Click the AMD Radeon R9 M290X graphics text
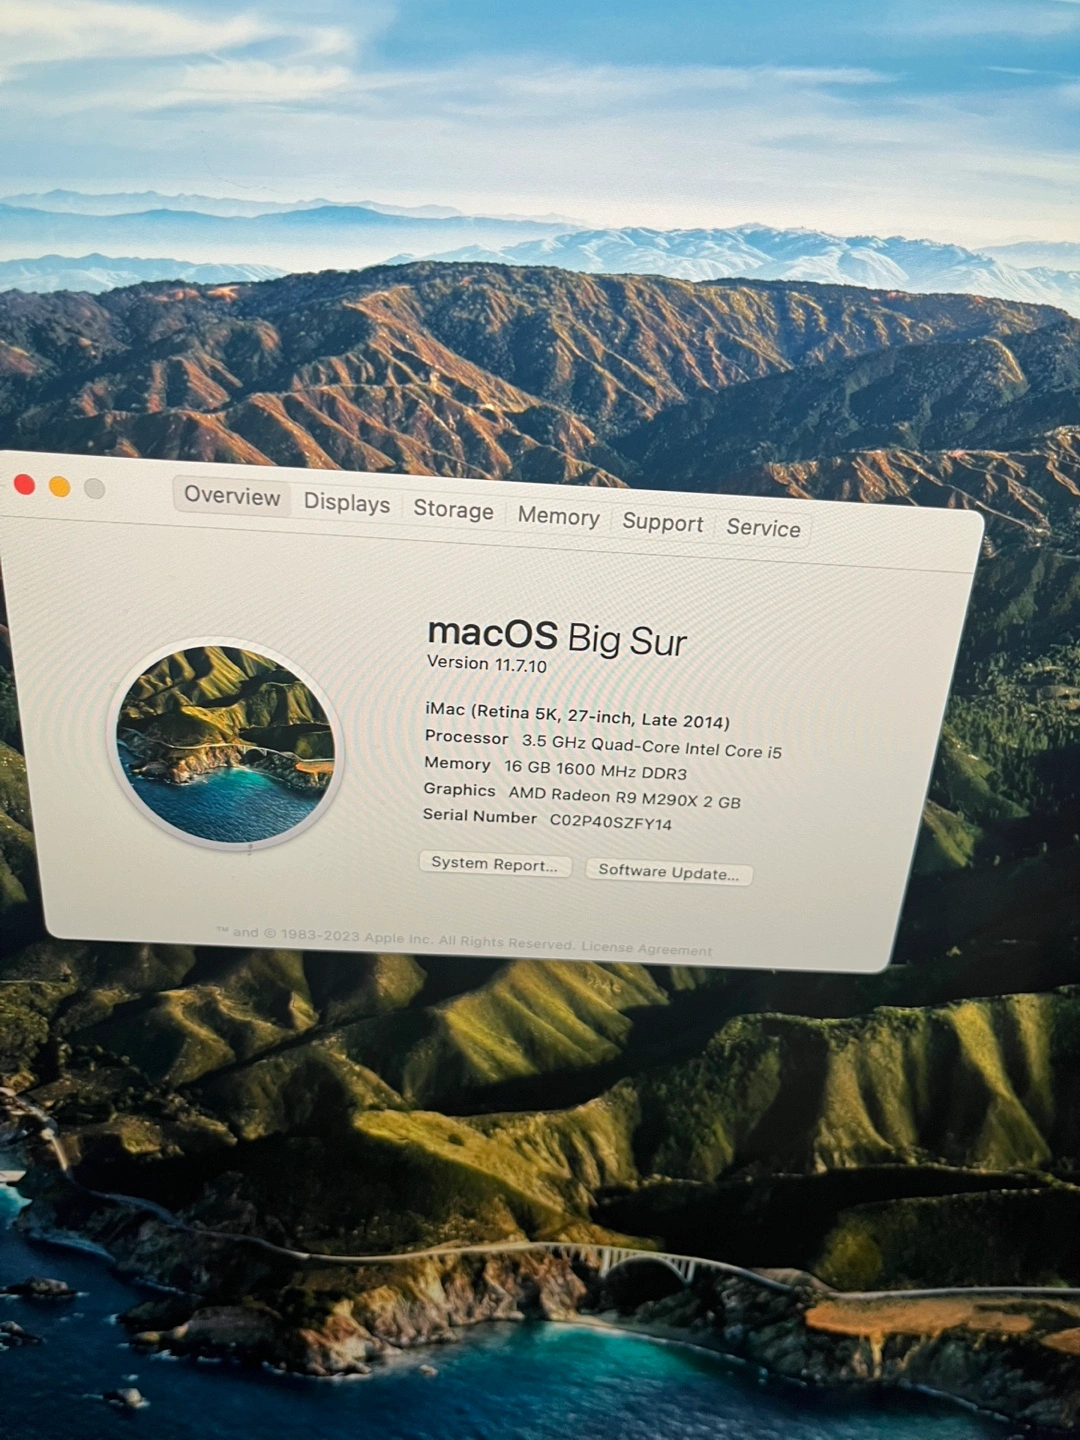This screenshot has width=1080, height=1440. pos(624,798)
